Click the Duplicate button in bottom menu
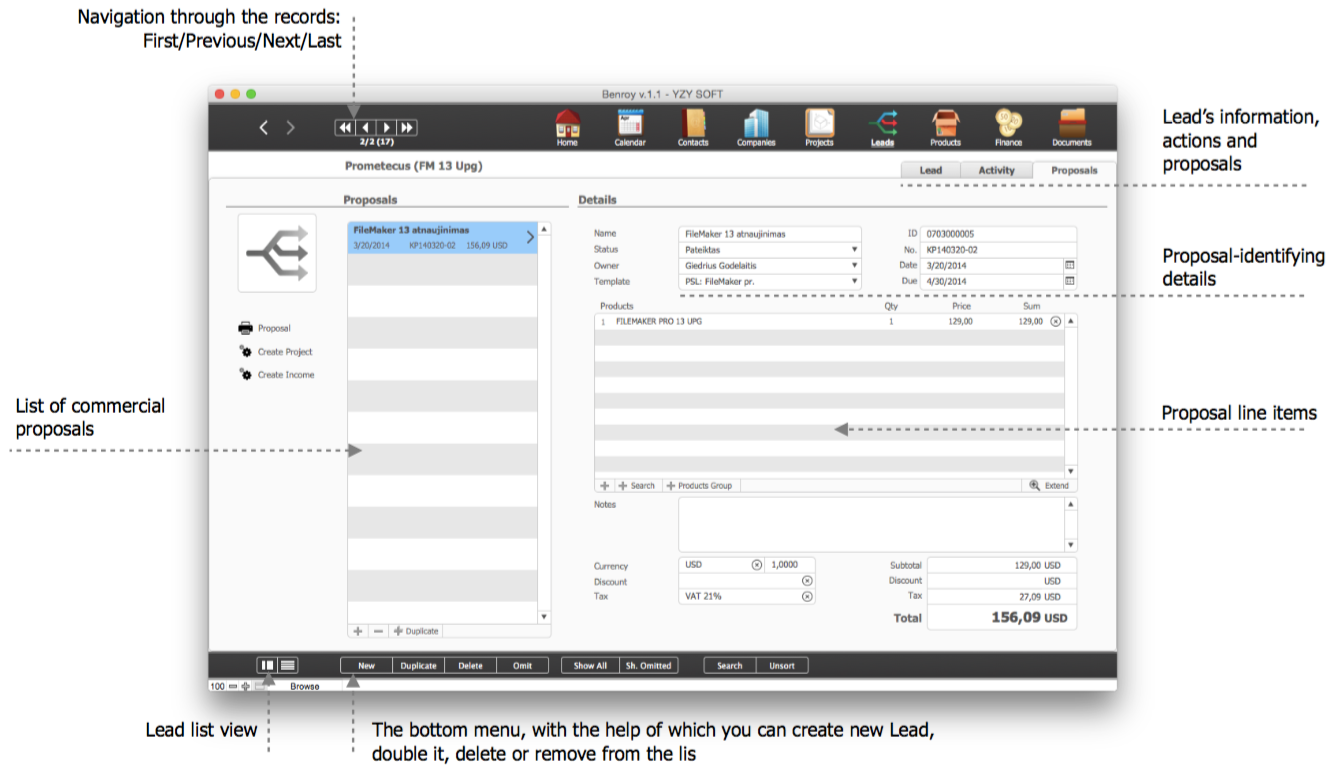This screenshot has width=1334, height=771. (418, 665)
